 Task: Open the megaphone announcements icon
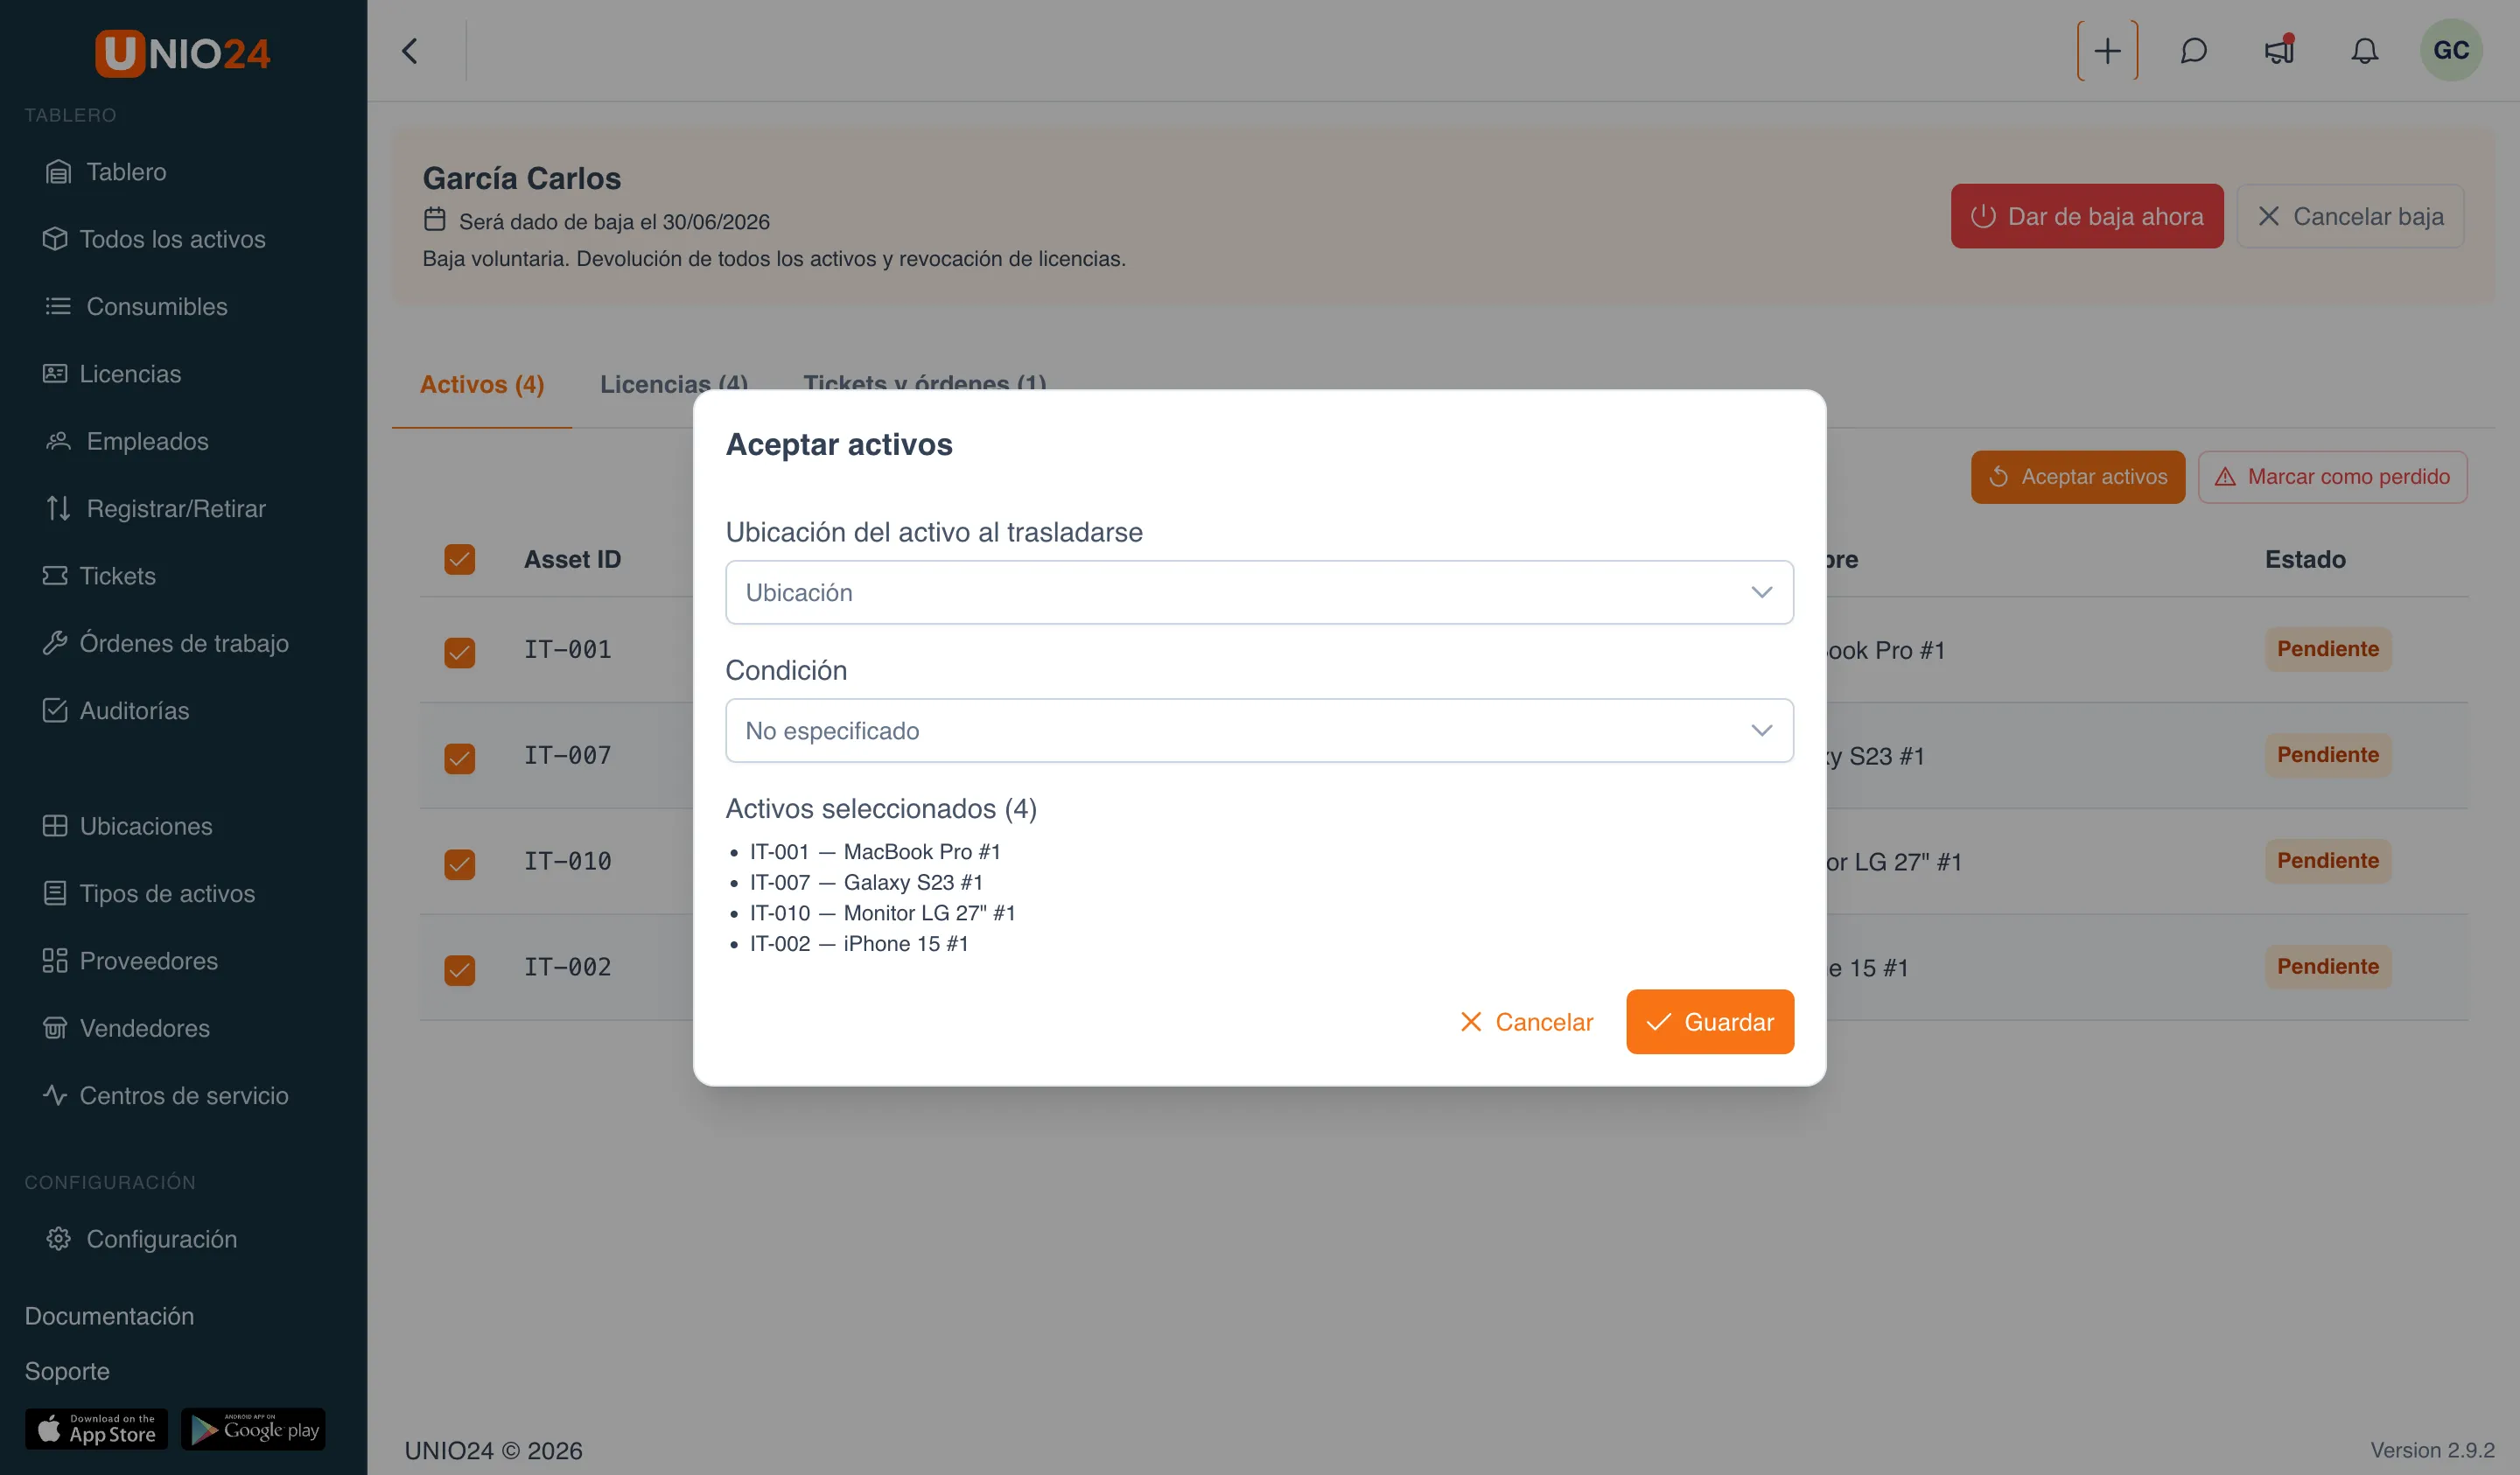point(2279,51)
